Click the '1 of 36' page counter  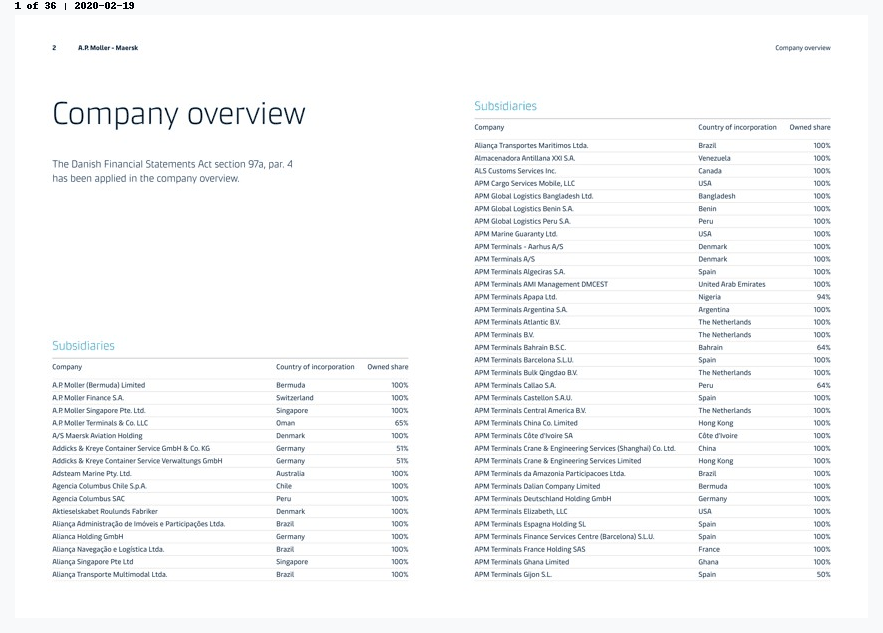point(35,6)
